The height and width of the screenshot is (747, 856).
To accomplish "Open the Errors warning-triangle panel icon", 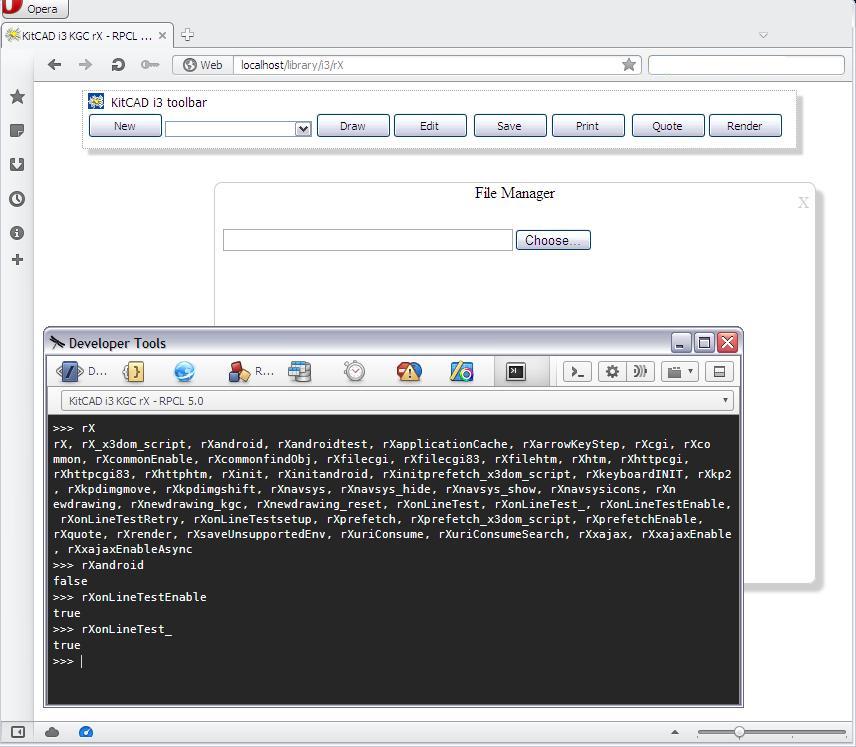I will (x=409, y=372).
